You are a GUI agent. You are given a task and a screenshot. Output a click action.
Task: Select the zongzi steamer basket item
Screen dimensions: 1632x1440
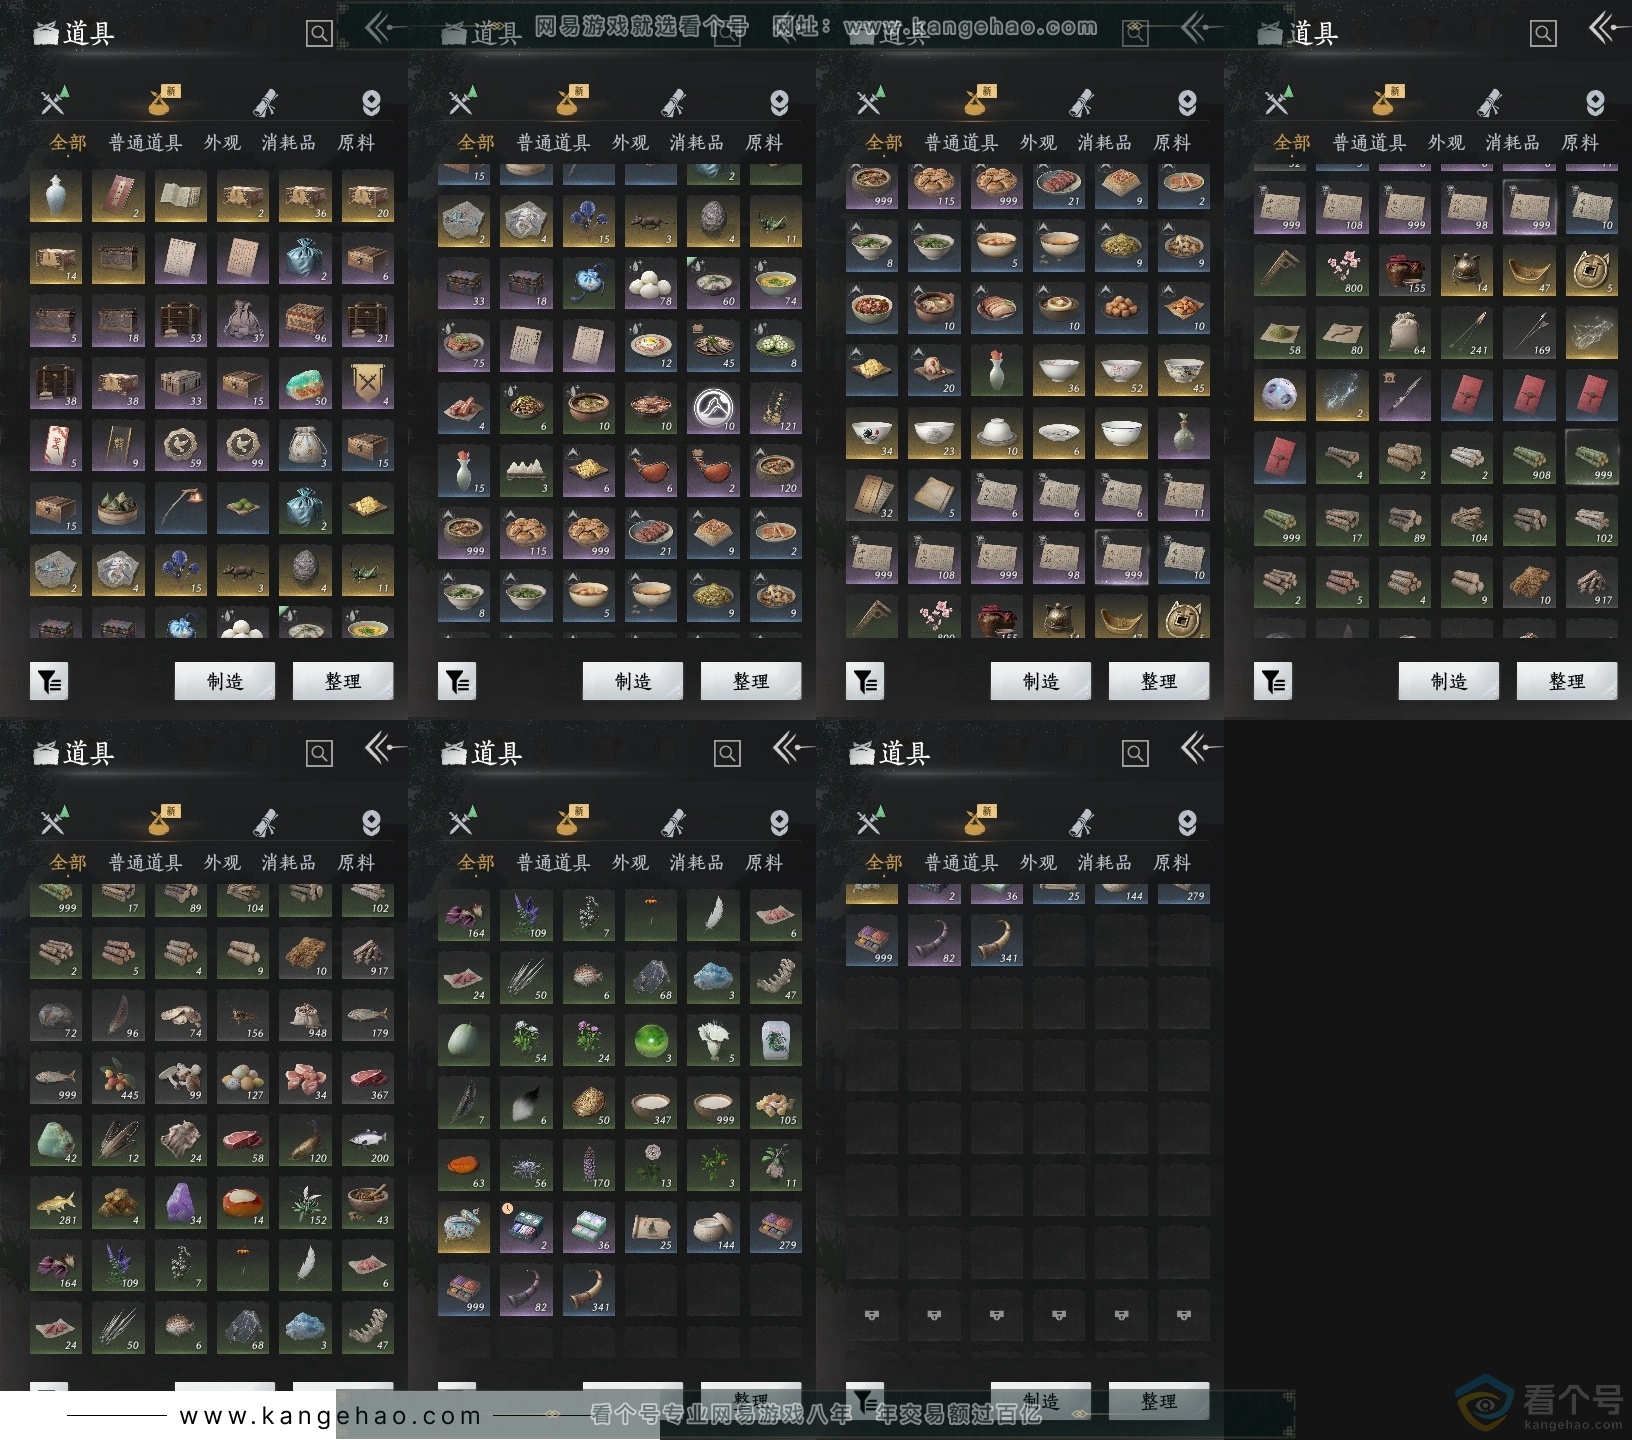click(x=118, y=509)
